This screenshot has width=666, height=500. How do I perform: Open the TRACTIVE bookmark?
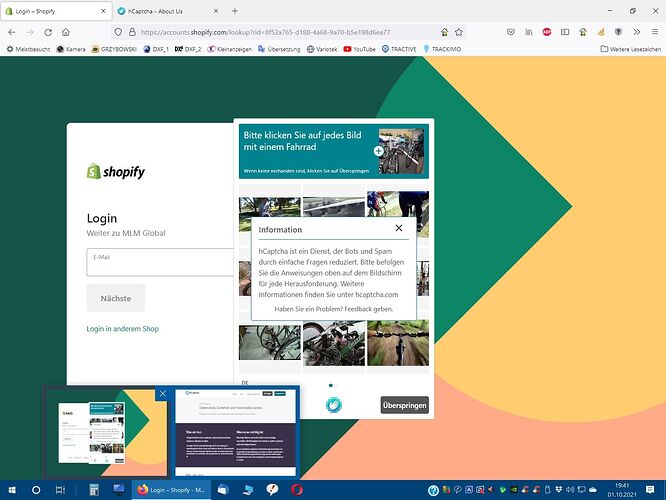click(x=399, y=49)
